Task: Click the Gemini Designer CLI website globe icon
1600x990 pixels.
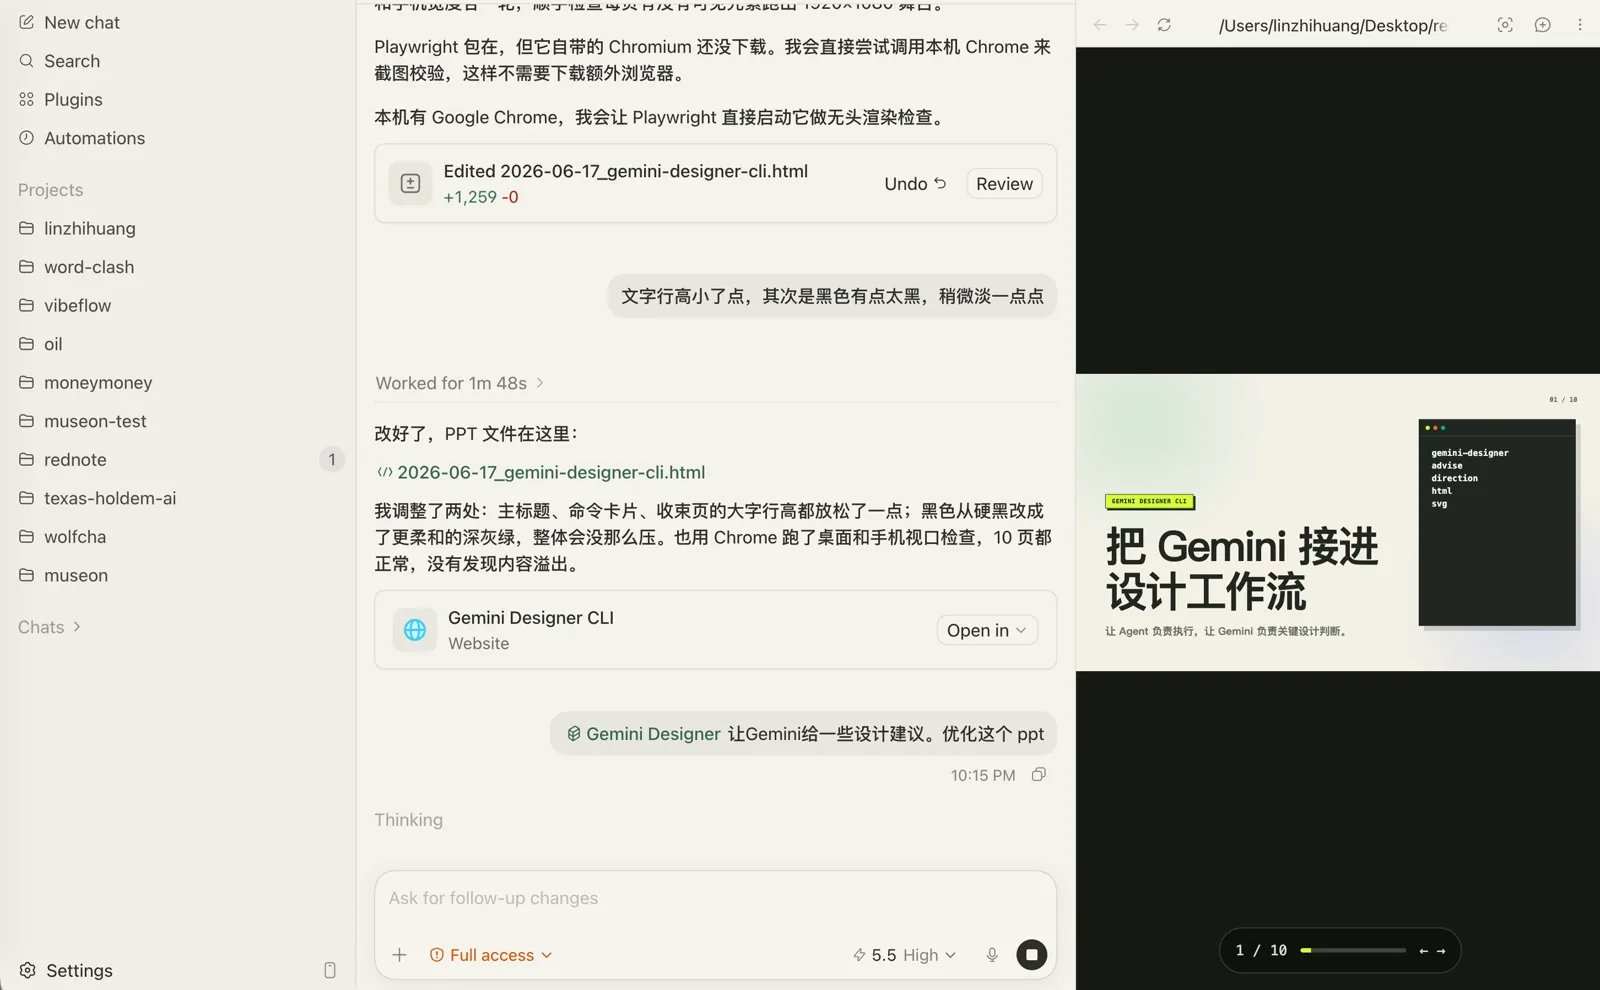Action: 414,630
